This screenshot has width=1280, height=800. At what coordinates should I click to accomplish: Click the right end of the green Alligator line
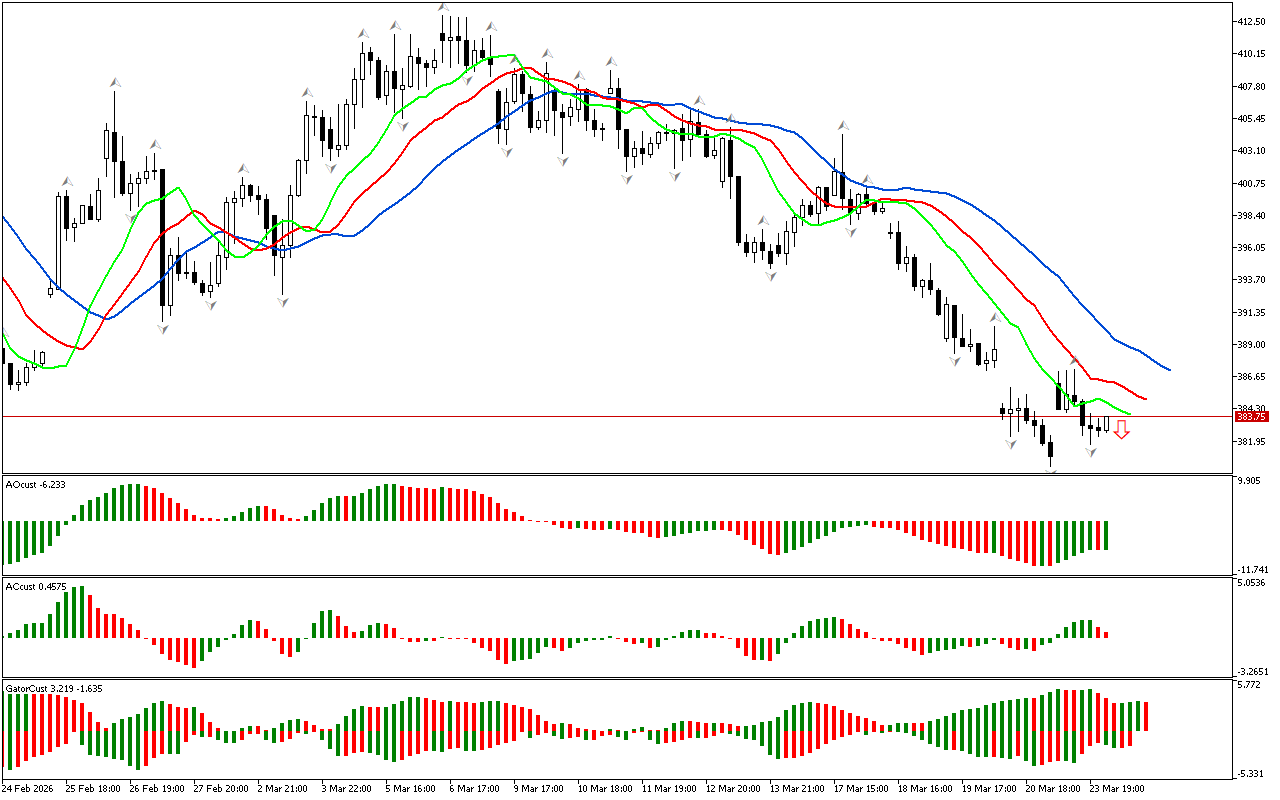click(x=1130, y=413)
